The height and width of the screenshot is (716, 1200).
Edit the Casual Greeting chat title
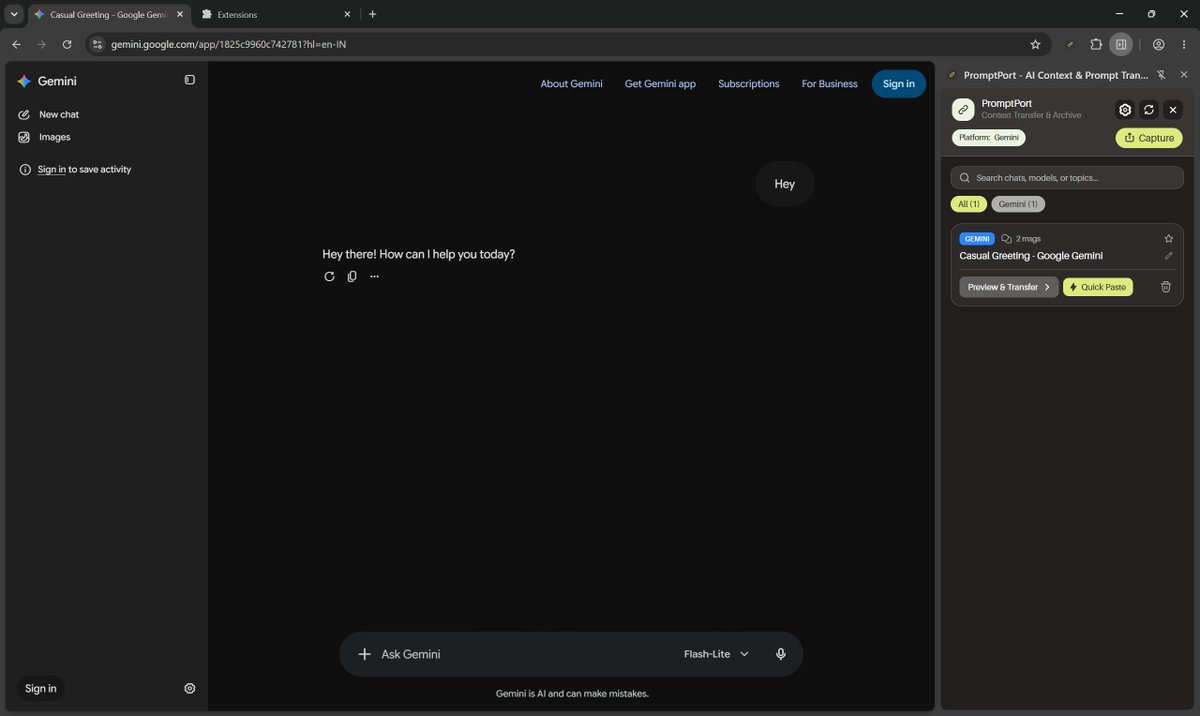pyautogui.click(x=1169, y=256)
